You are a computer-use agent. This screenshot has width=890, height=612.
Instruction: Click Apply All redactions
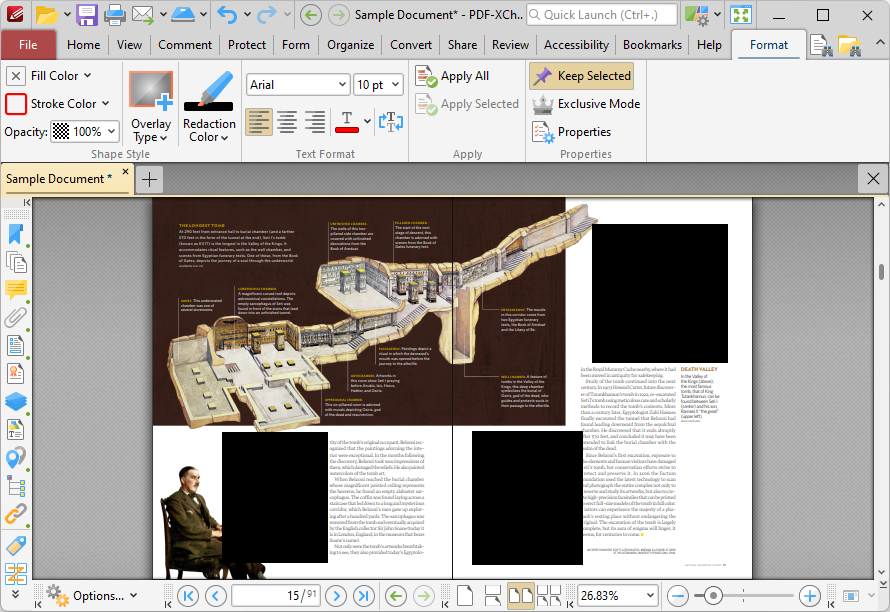[x=452, y=76]
